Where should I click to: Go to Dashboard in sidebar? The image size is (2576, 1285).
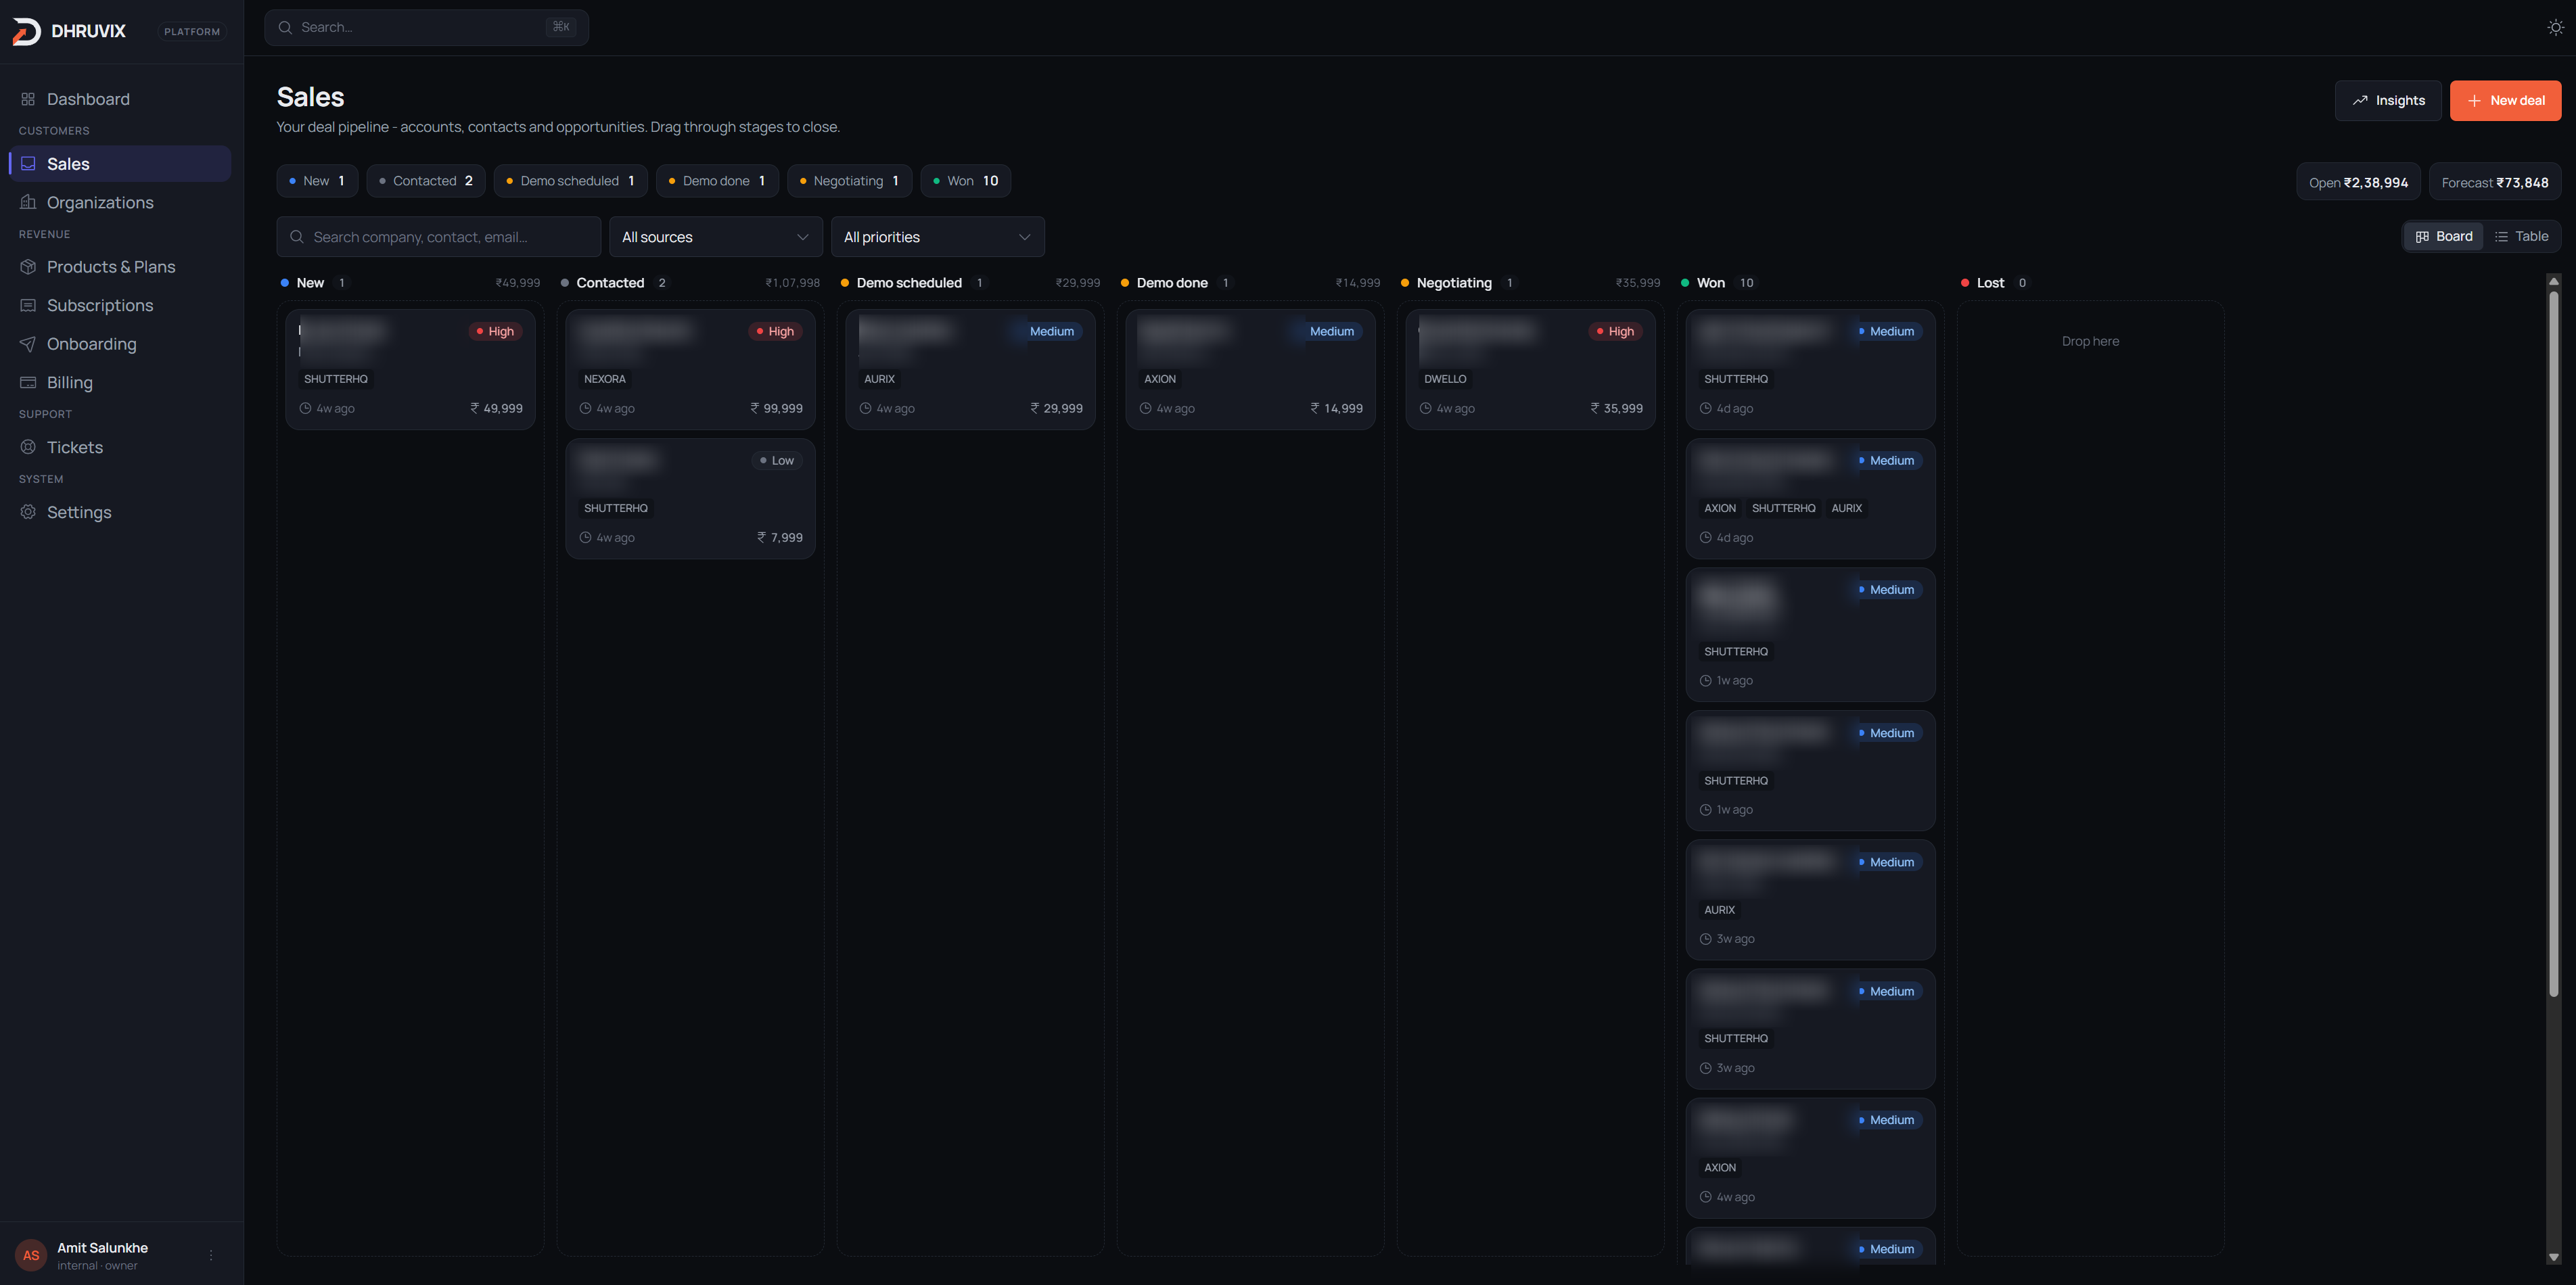(x=120, y=99)
